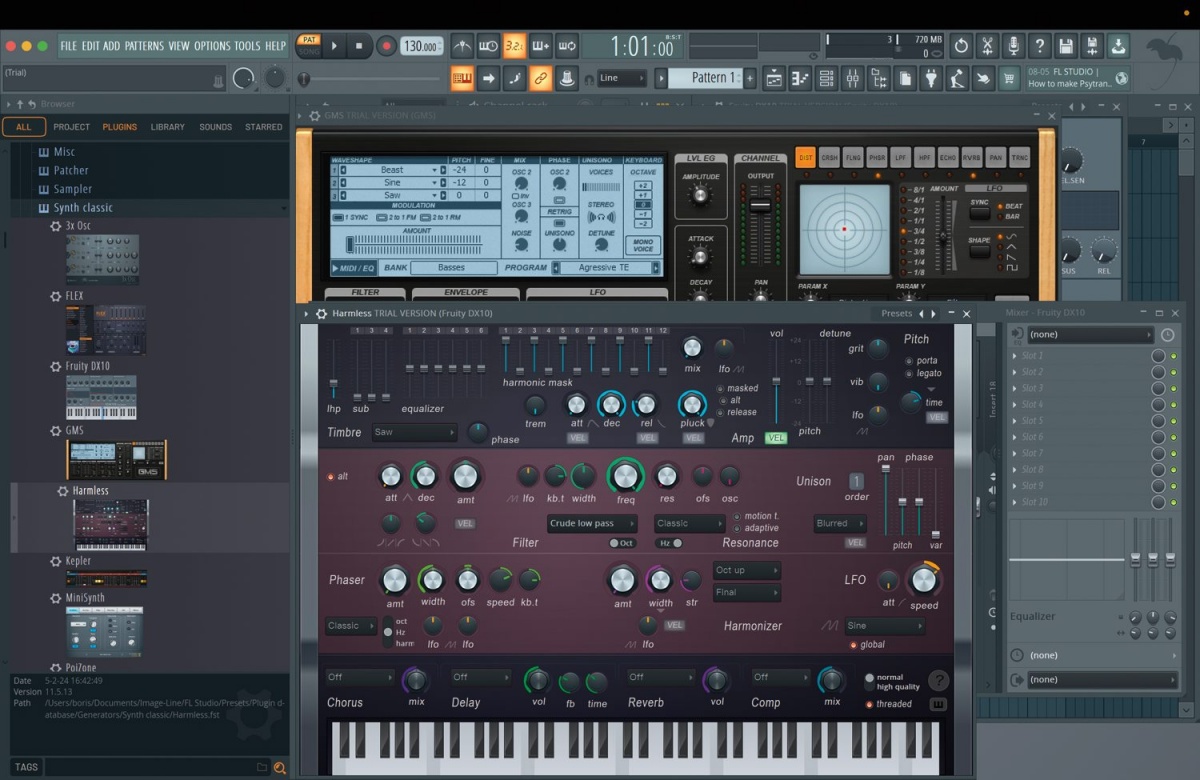Toggle the ECHO effect in GMS
This screenshot has width=1200, height=780.
click(948, 158)
